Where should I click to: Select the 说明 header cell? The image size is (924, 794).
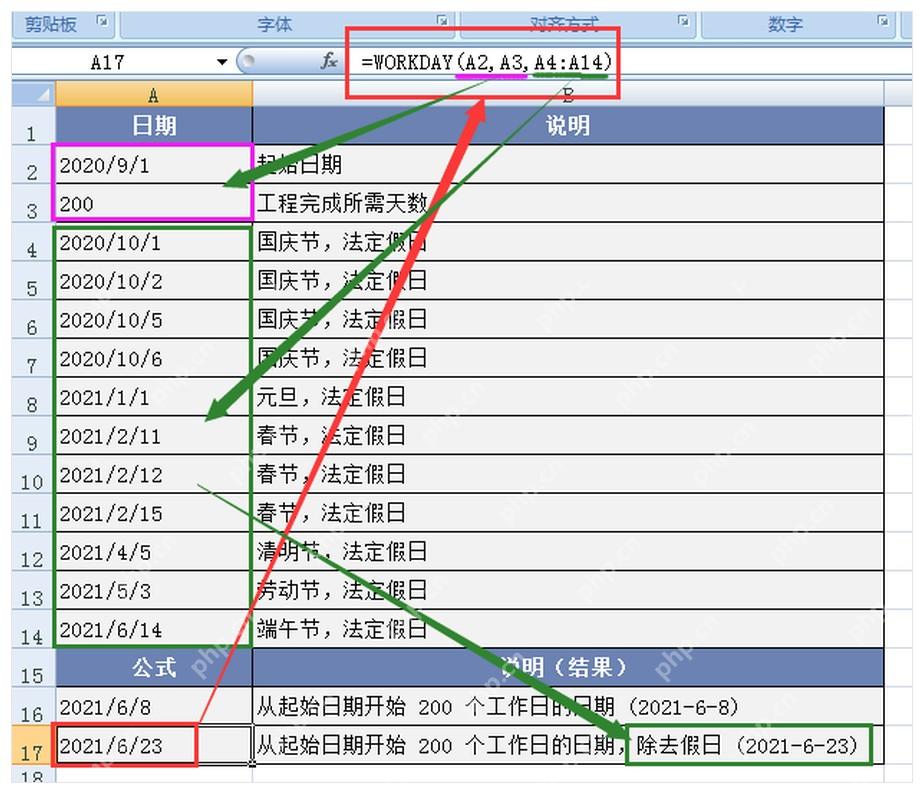point(568,126)
